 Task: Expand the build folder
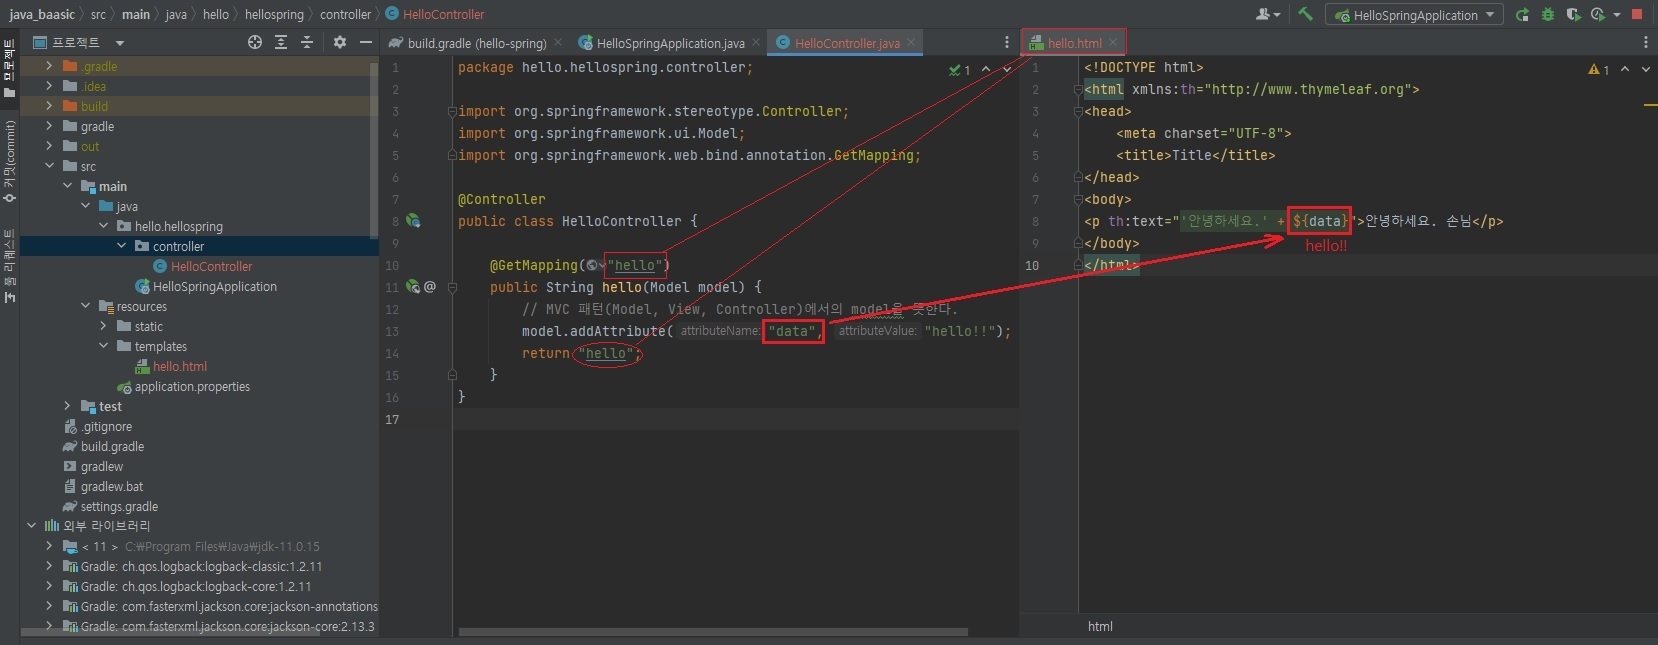(x=49, y=106)
